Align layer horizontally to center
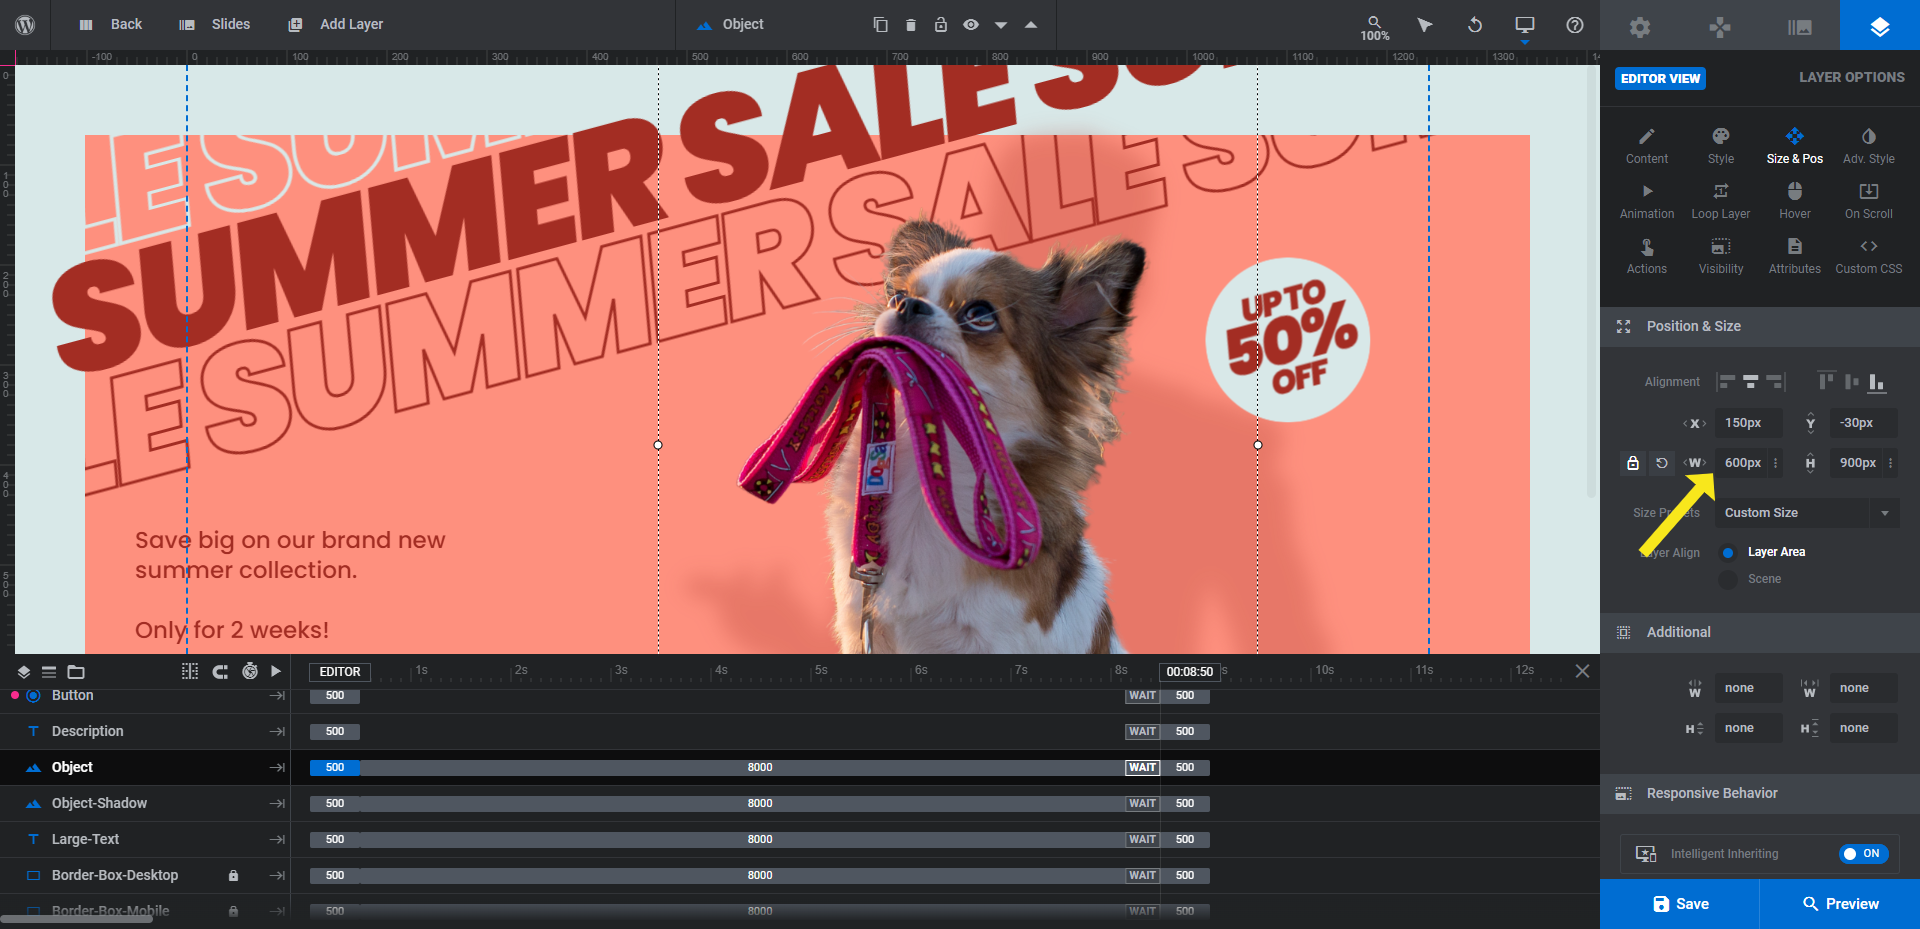This screenshot has width=1920, height=929. click(x=1751, y=382)
